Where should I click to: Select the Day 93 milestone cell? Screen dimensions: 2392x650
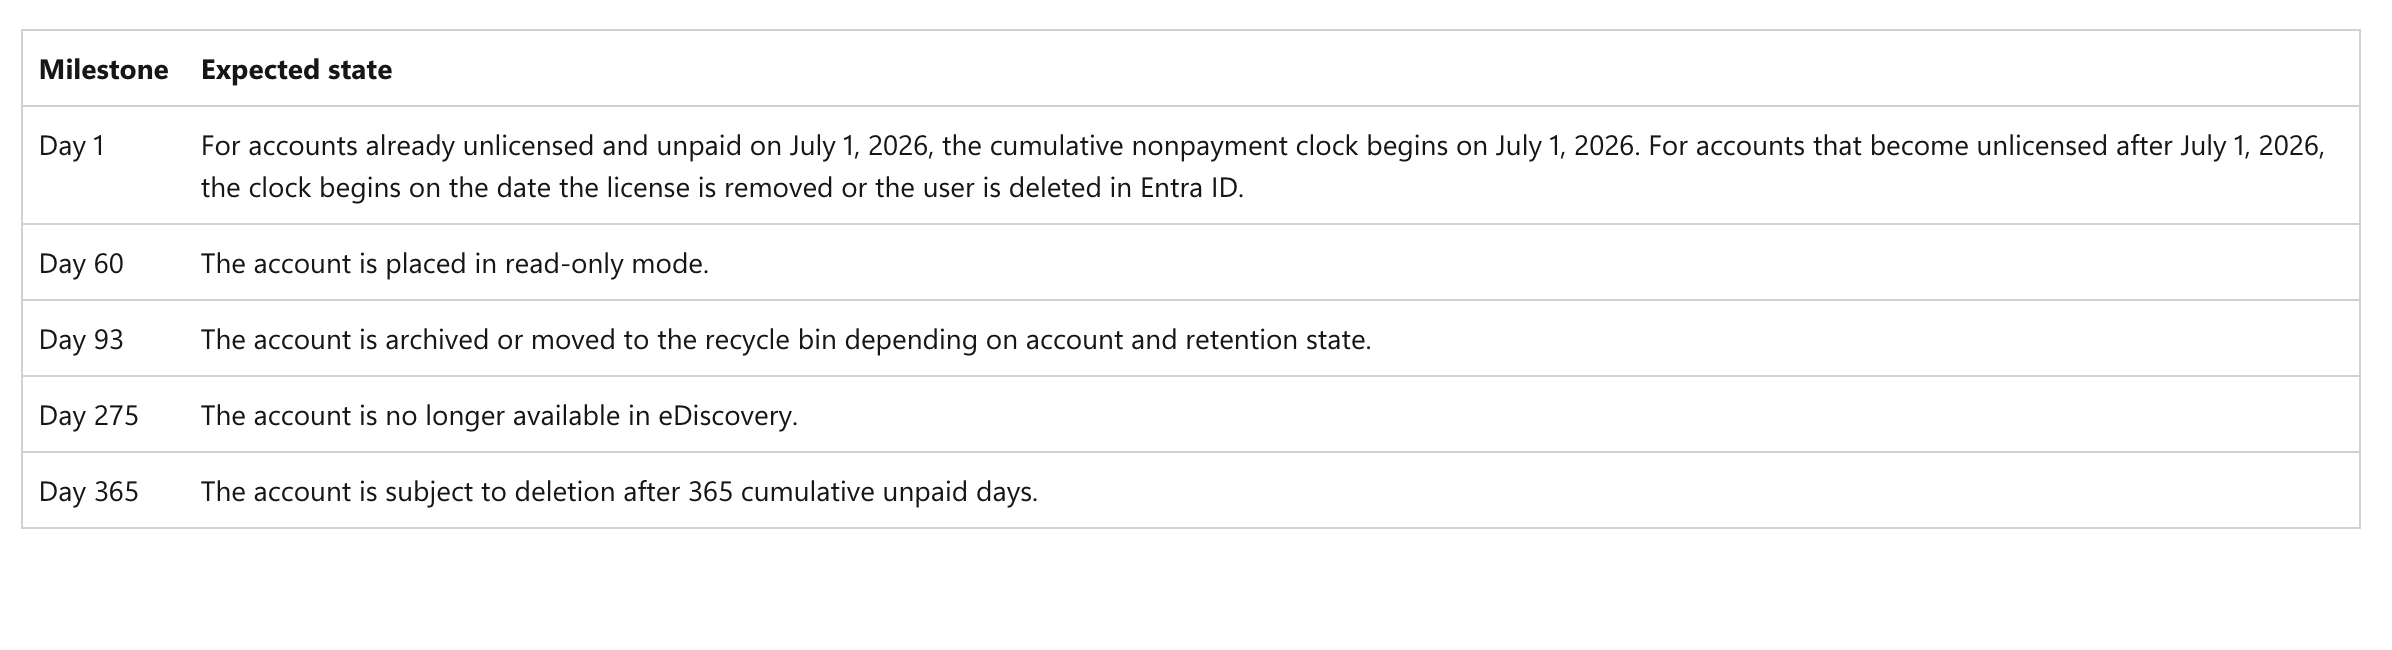[81, 340]
